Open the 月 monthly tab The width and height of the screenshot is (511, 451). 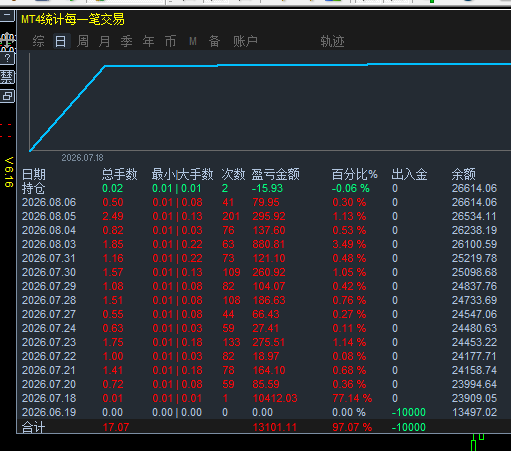105,42
